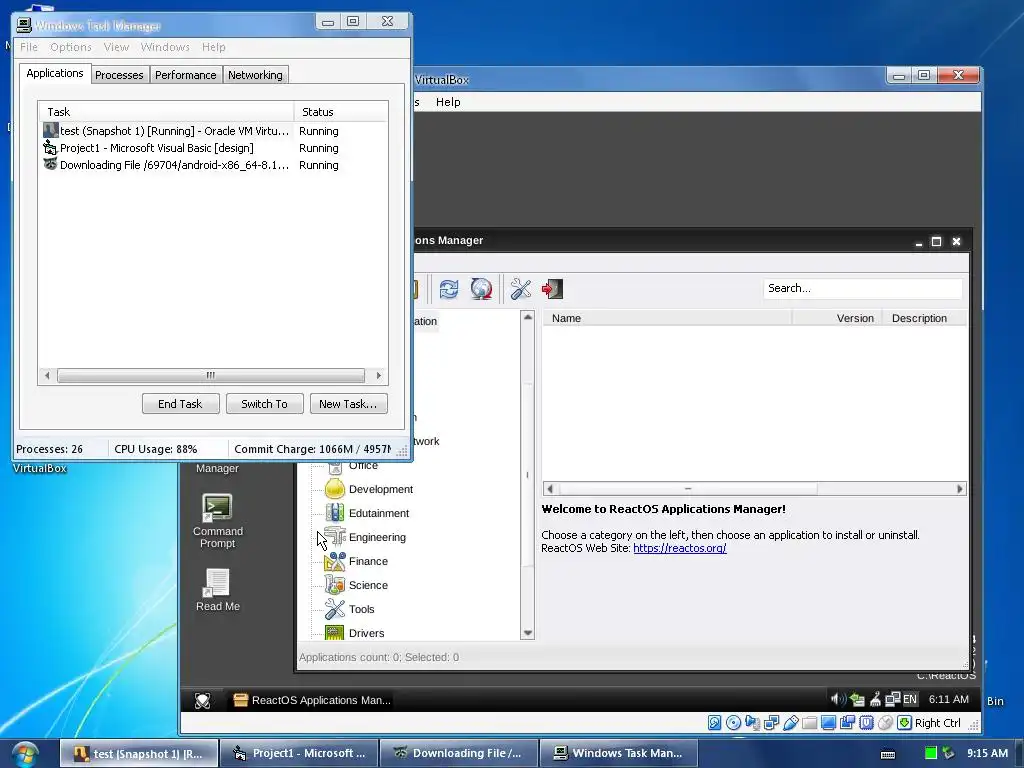This screenshot has height=768, width=1024.
Task: Click the VirtualBox optical disc status icon
Action: point(733,723)
